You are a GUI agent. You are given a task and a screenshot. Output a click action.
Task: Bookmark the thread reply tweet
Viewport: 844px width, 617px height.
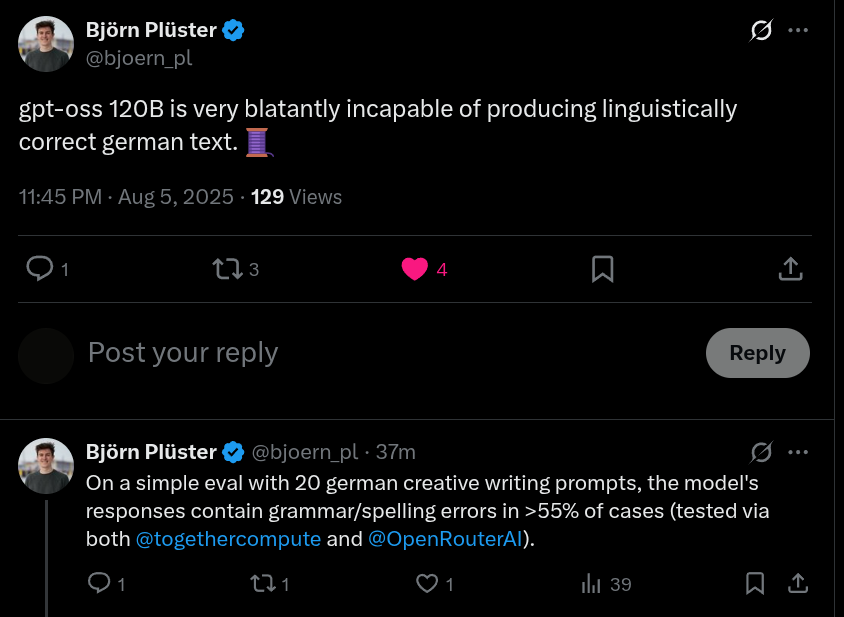[x=756, y=583]
